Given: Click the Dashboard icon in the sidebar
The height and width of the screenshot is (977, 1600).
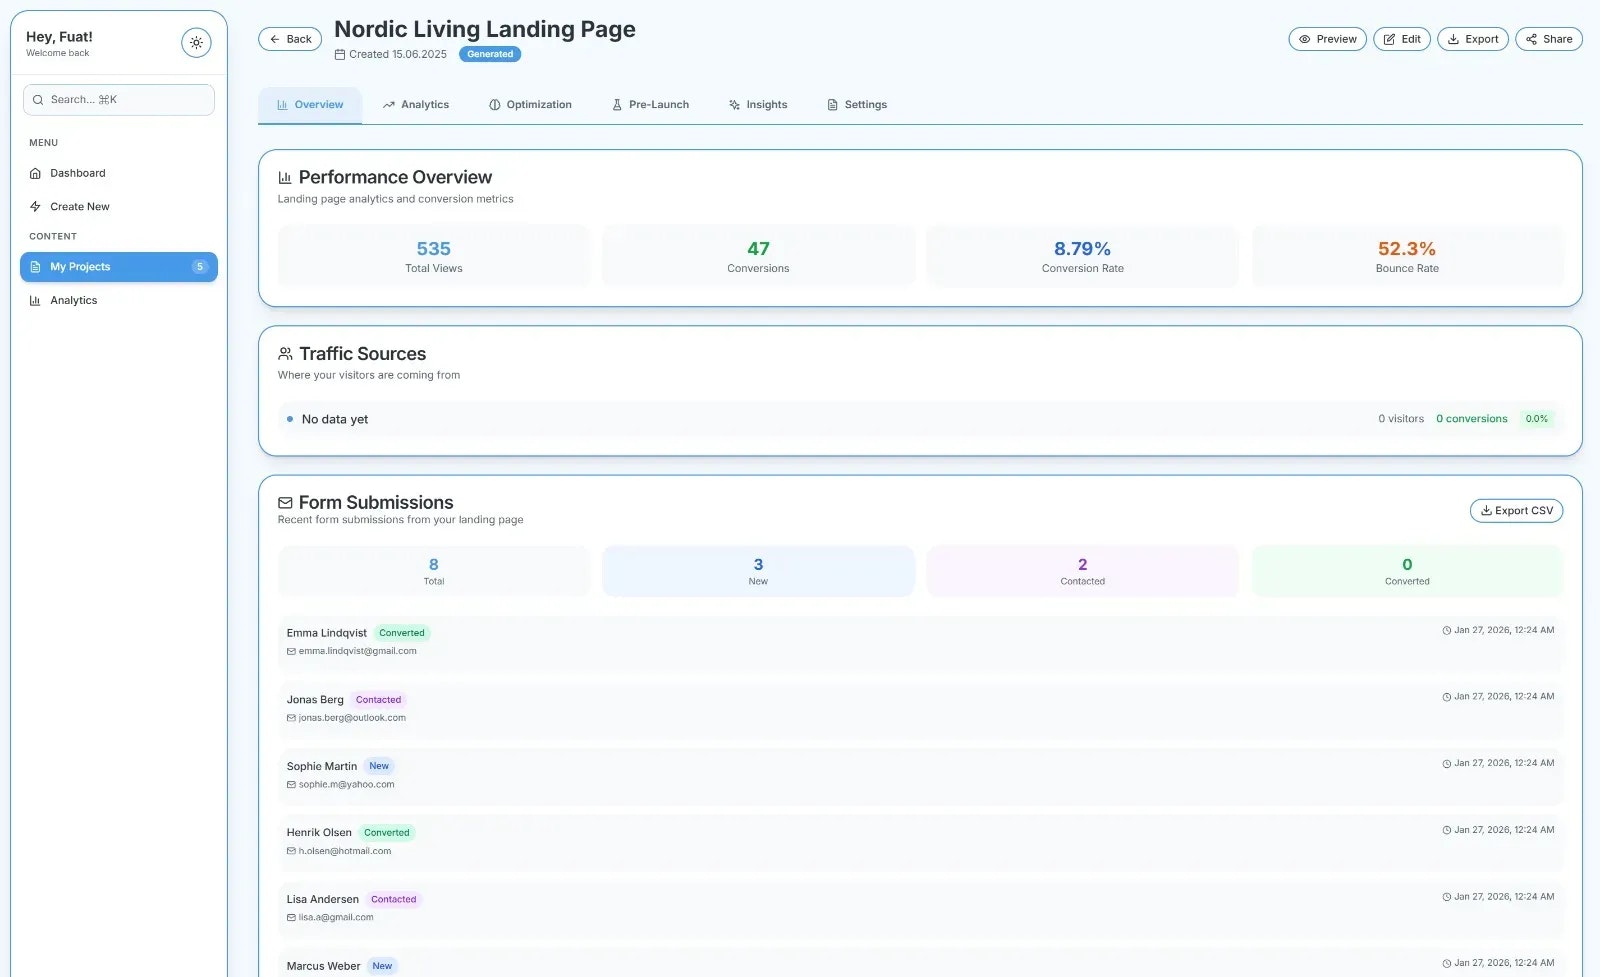Looking at the screenshot, I should pos(36,173).
